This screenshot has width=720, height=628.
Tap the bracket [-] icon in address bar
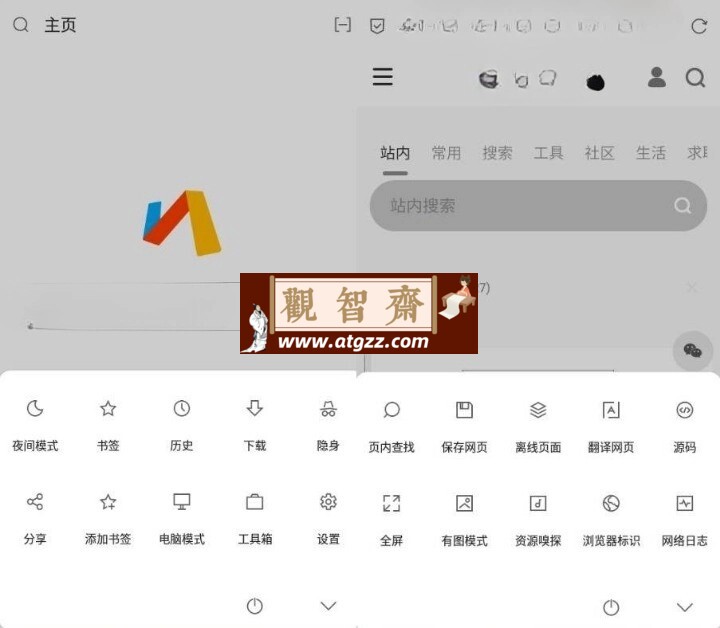point(343,25)
